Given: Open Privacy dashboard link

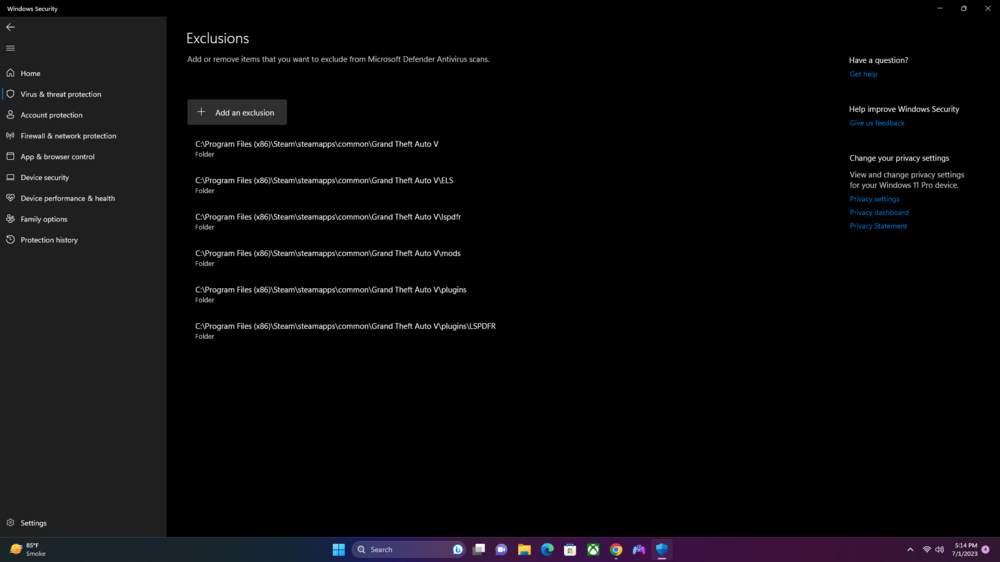Looking at the screenshot, I should pyautogui.click(x=879, y=212).
